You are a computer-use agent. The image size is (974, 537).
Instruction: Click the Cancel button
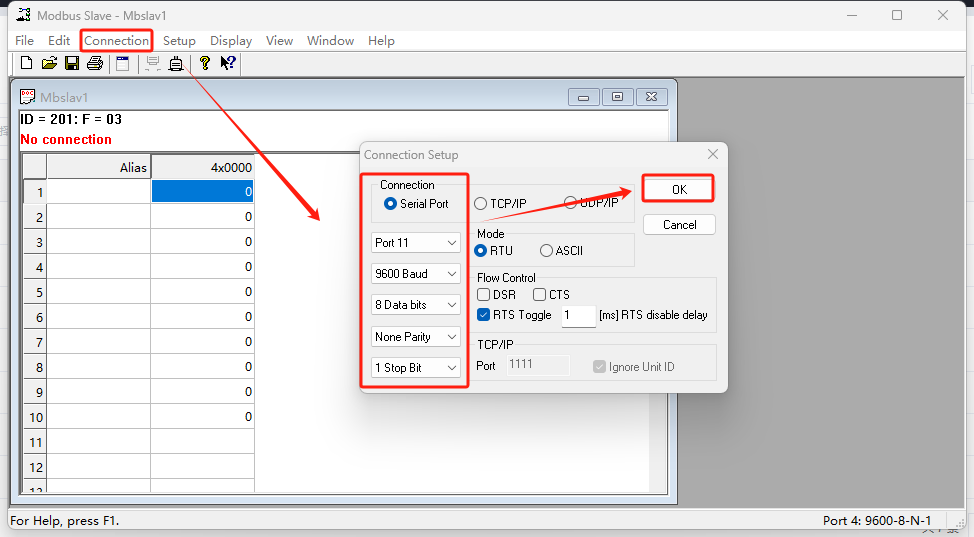pyautogui.click(x=679, y=225)
